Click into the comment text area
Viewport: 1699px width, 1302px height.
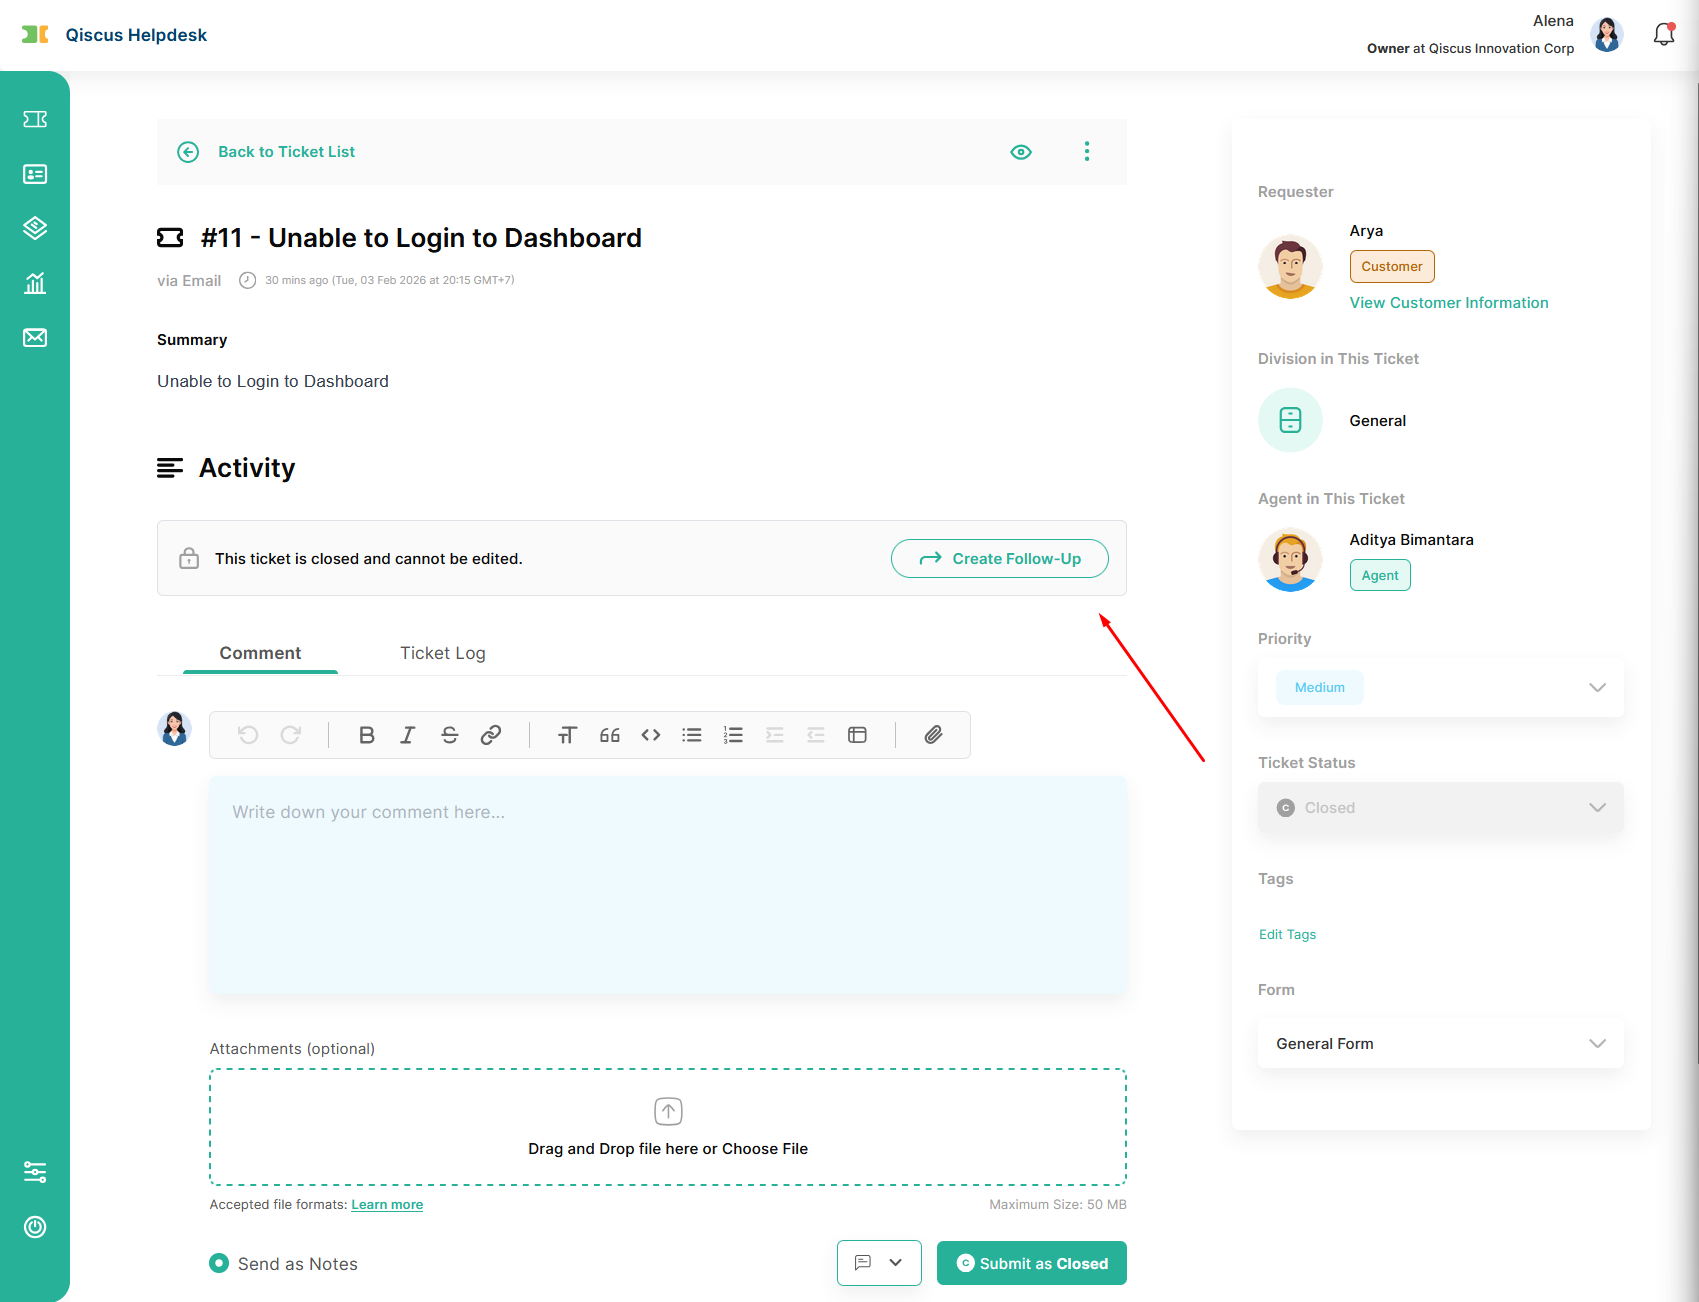click(x=668, y=885)
